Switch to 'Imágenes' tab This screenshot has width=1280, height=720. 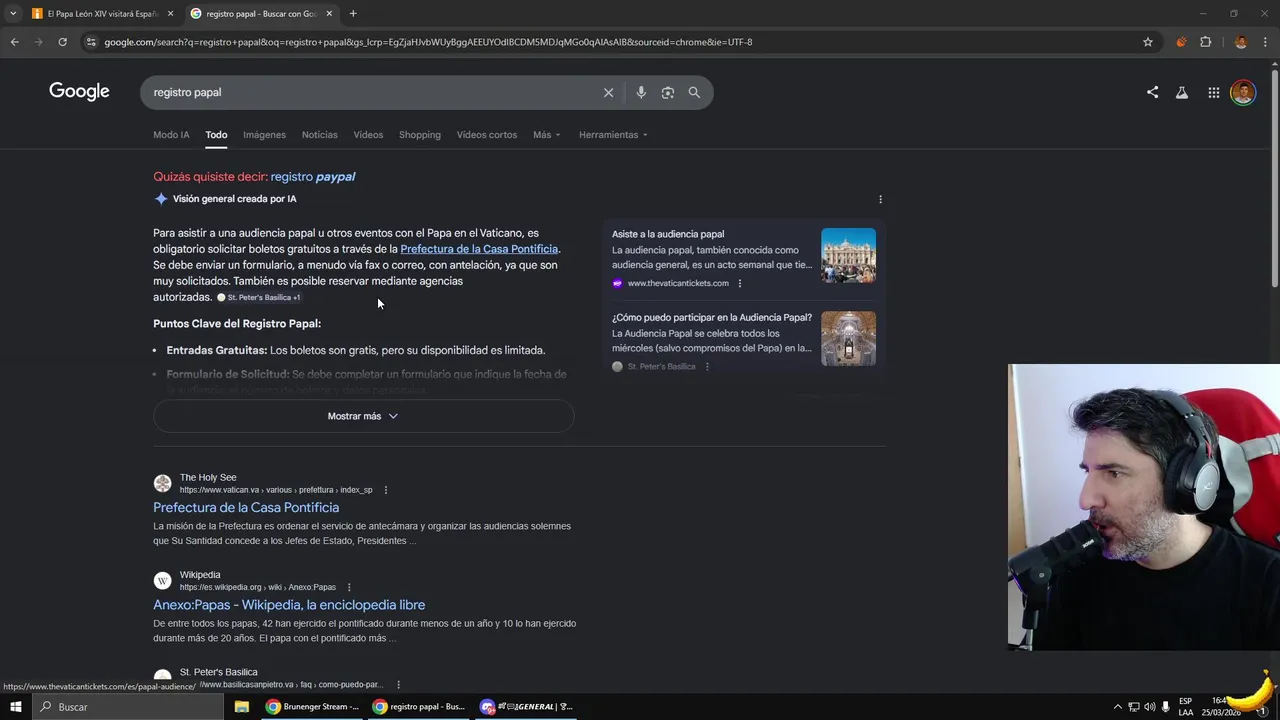(264, 135)
